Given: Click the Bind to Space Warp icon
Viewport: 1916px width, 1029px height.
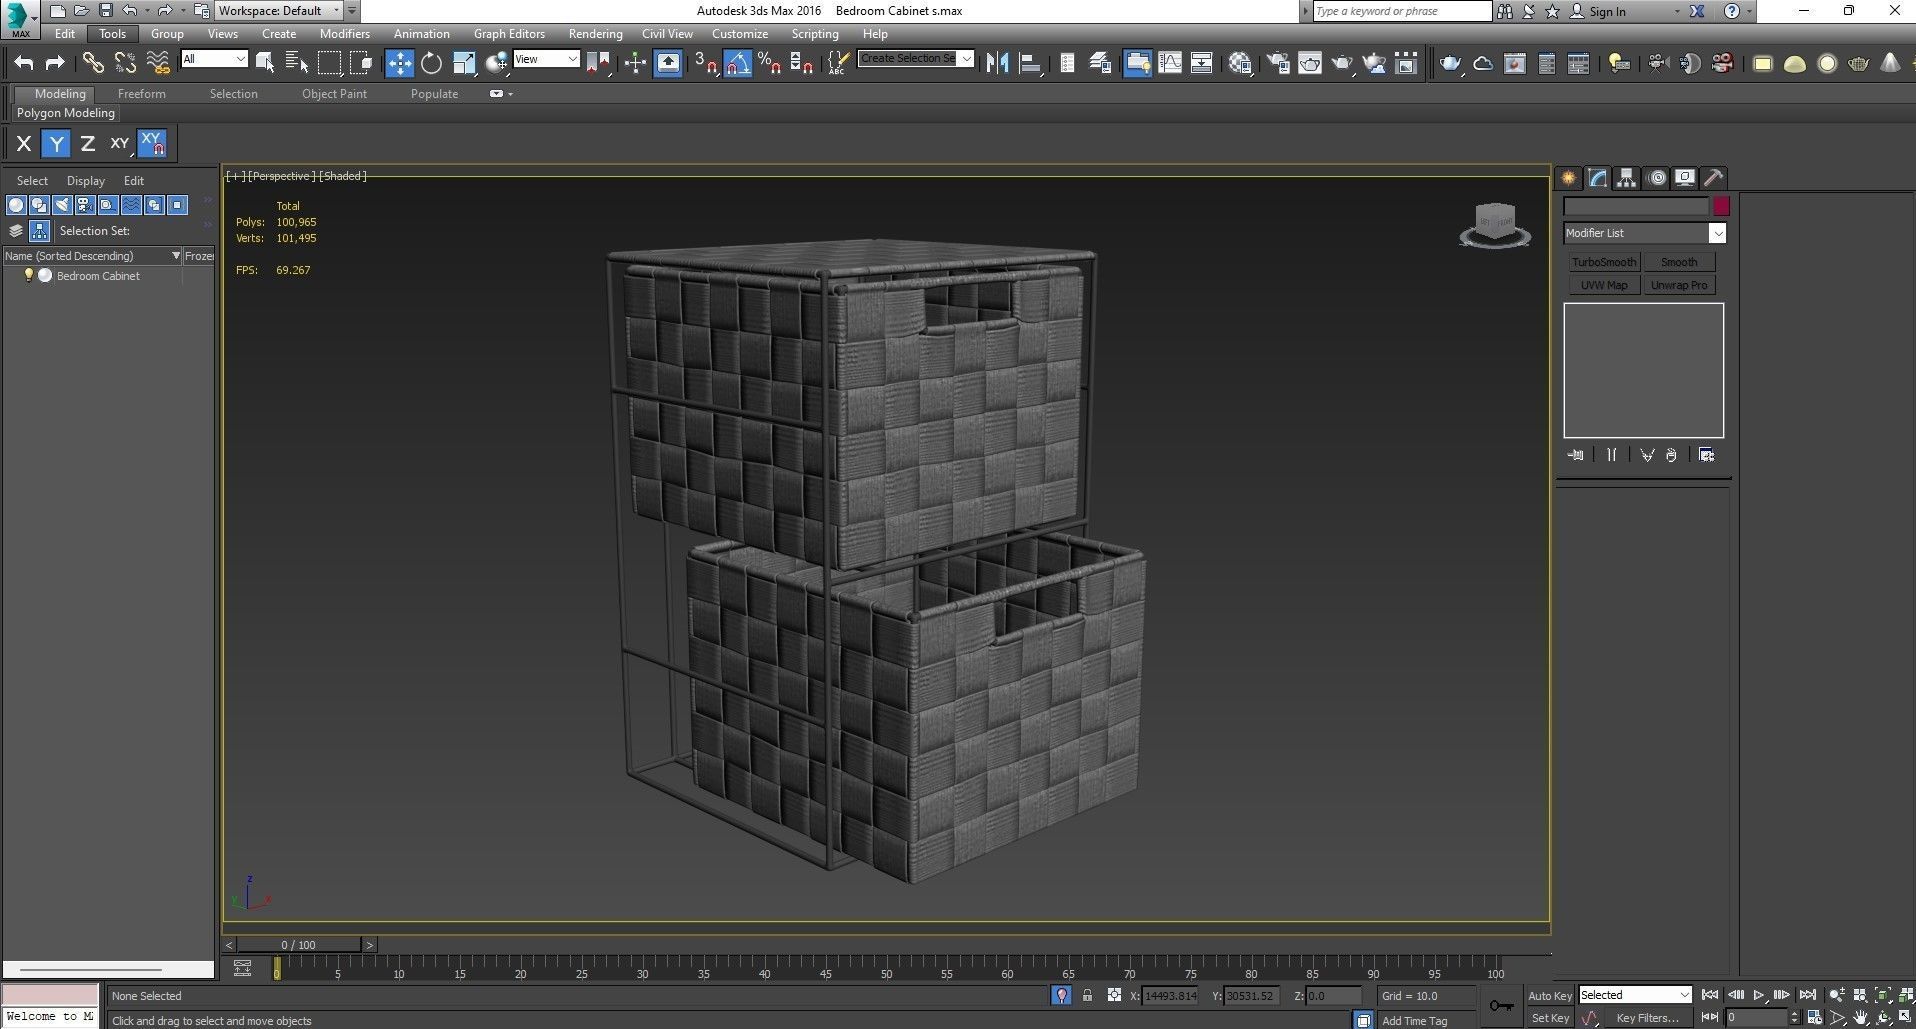Looking at the screenshot, I should tap(158, 63).
